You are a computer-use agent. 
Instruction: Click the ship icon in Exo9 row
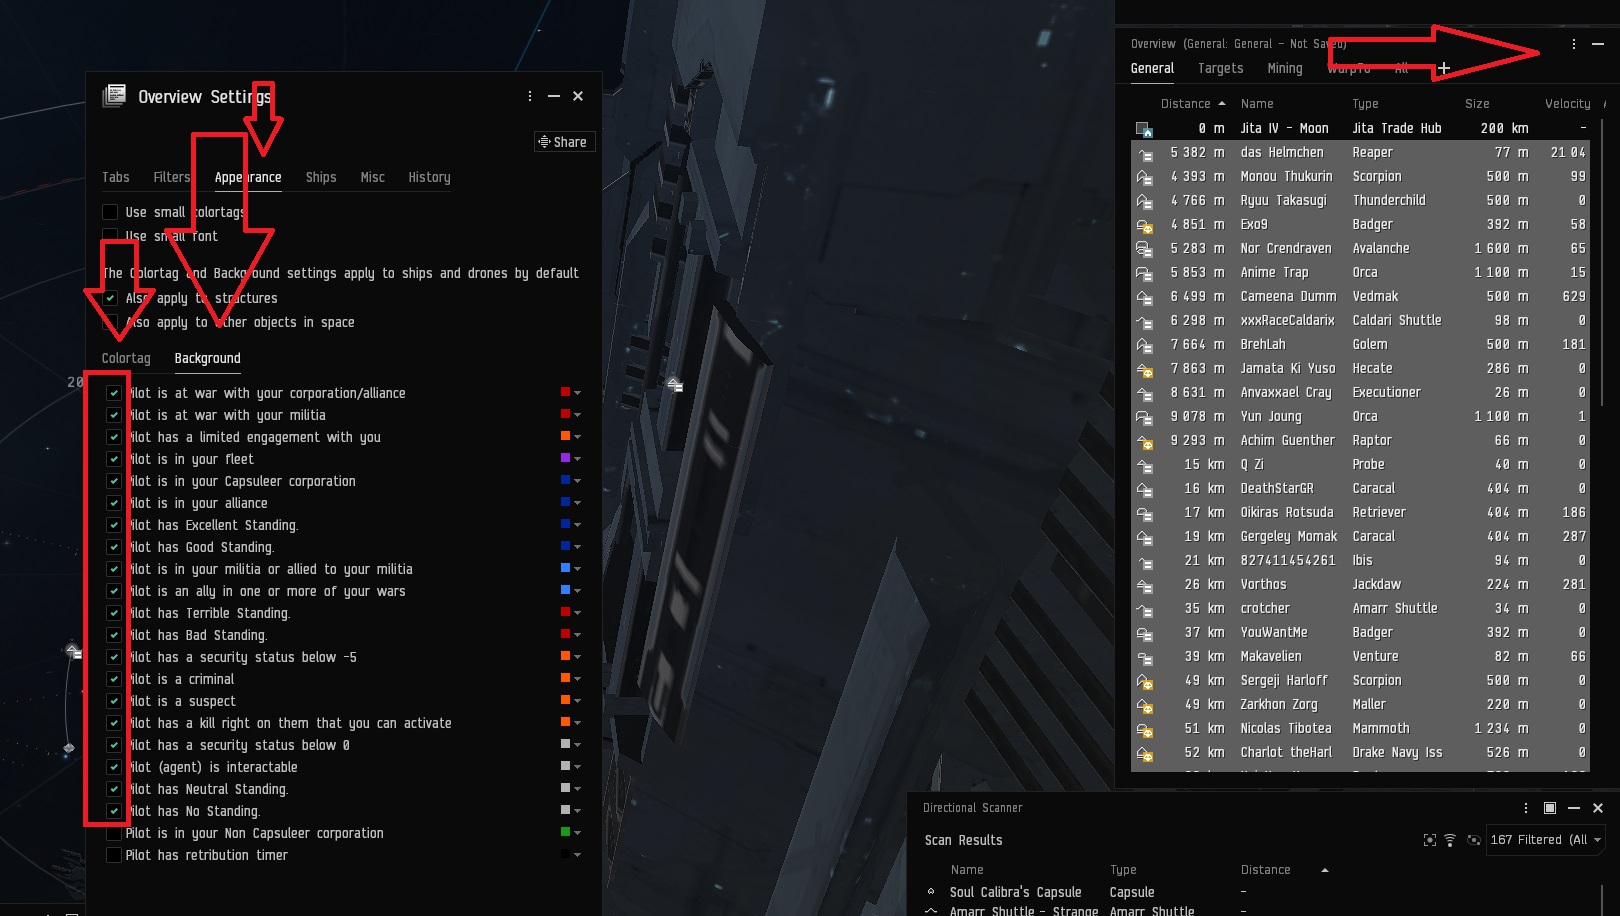(1144, 225)
